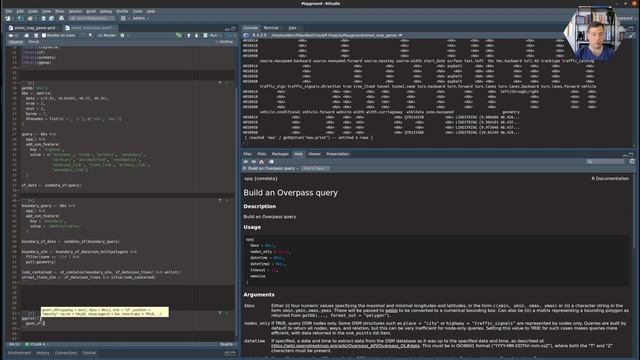
Task: Collapse the boundary_query chunk fold arrow
Action: (19, 201)
